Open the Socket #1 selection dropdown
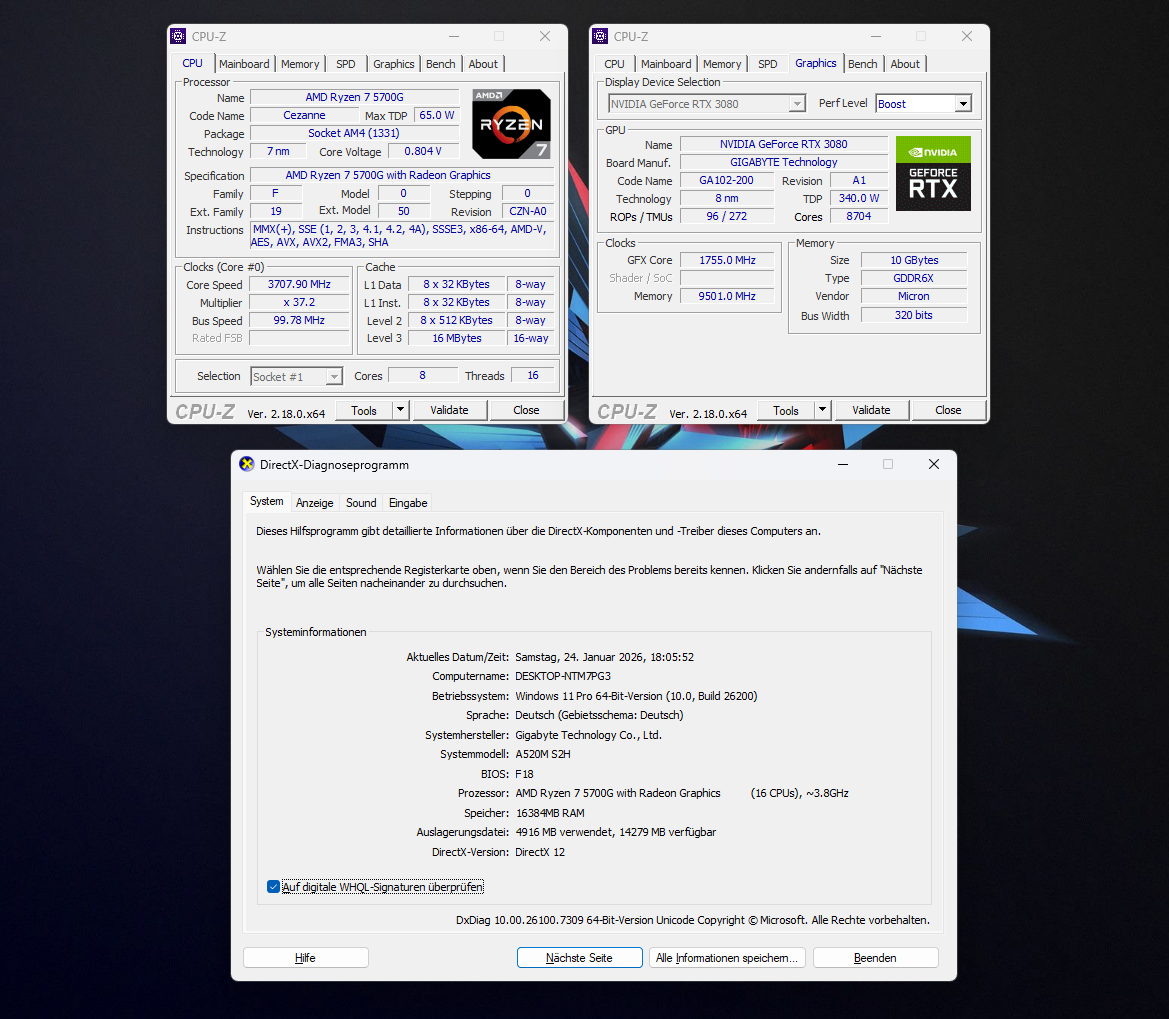This screenshot has width=1169, height=1019. pos(297,376)
